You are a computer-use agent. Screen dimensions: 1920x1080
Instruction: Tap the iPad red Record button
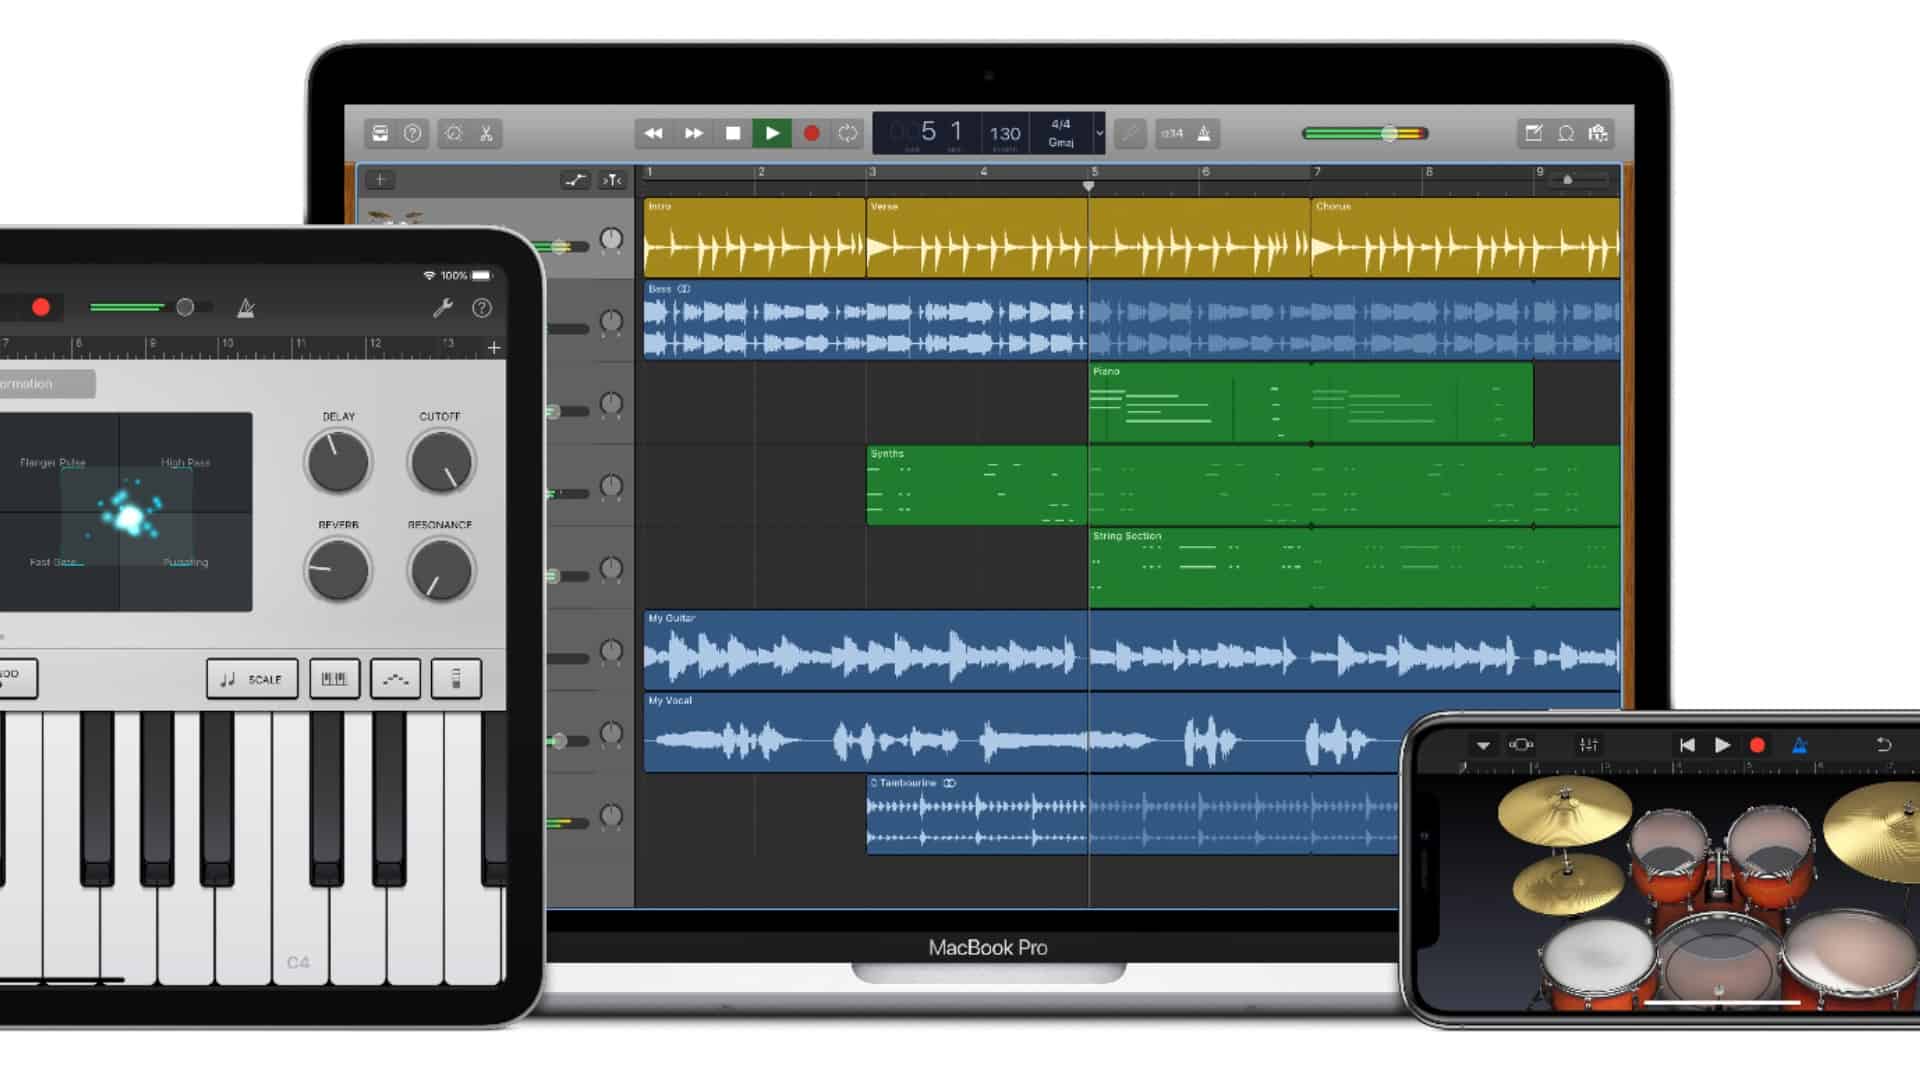tap(41, 308)
